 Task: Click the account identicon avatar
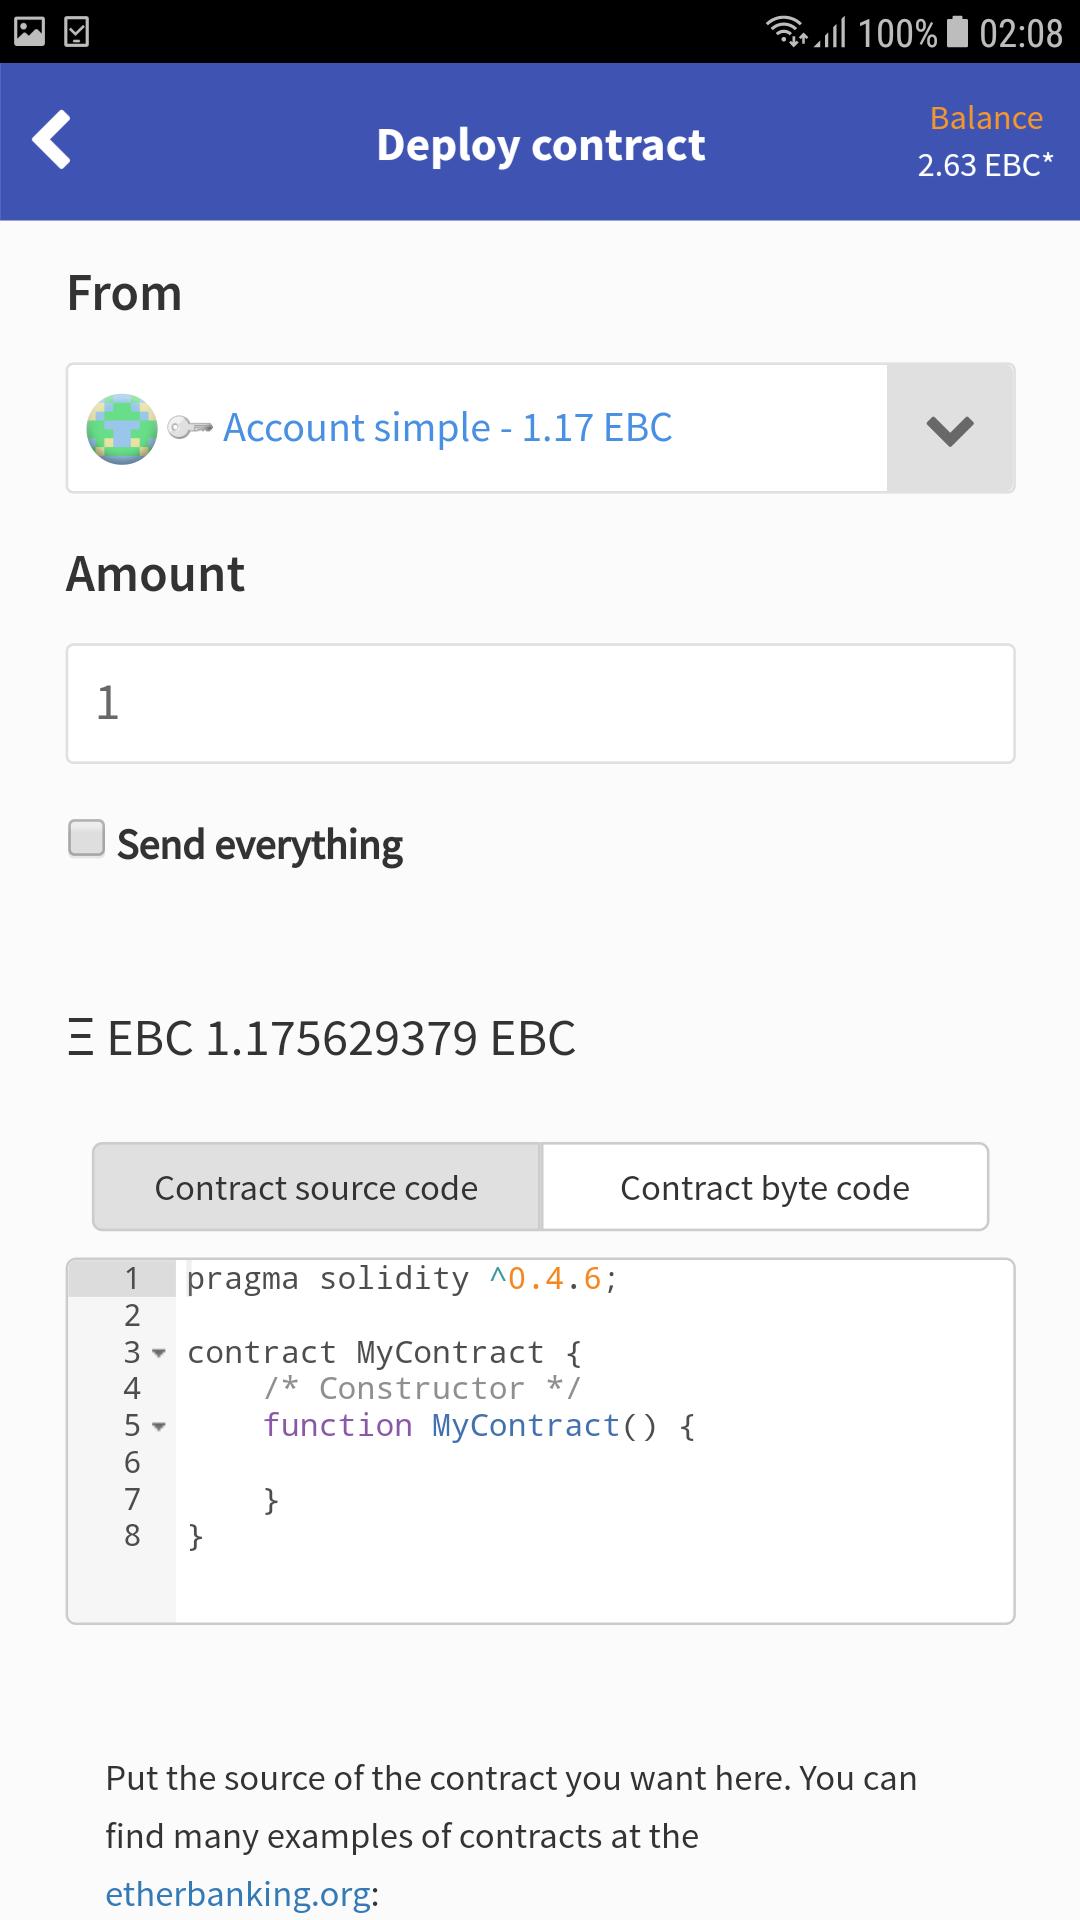(x=122, y=429)
